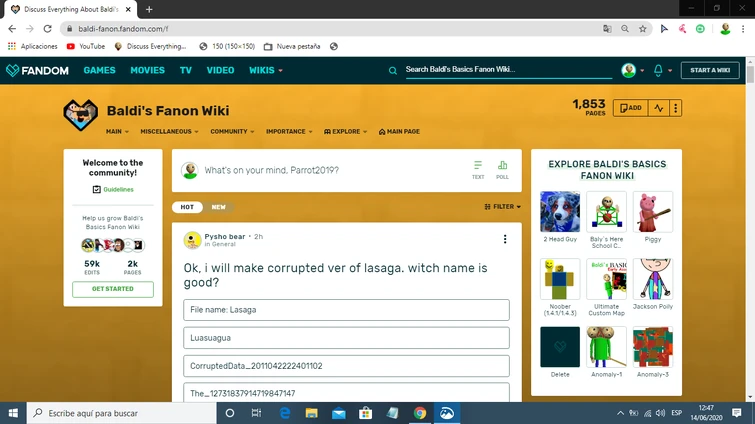
Task: Open the VIDEO menu item
Action: pyautogui.click(x=220, y=70)
